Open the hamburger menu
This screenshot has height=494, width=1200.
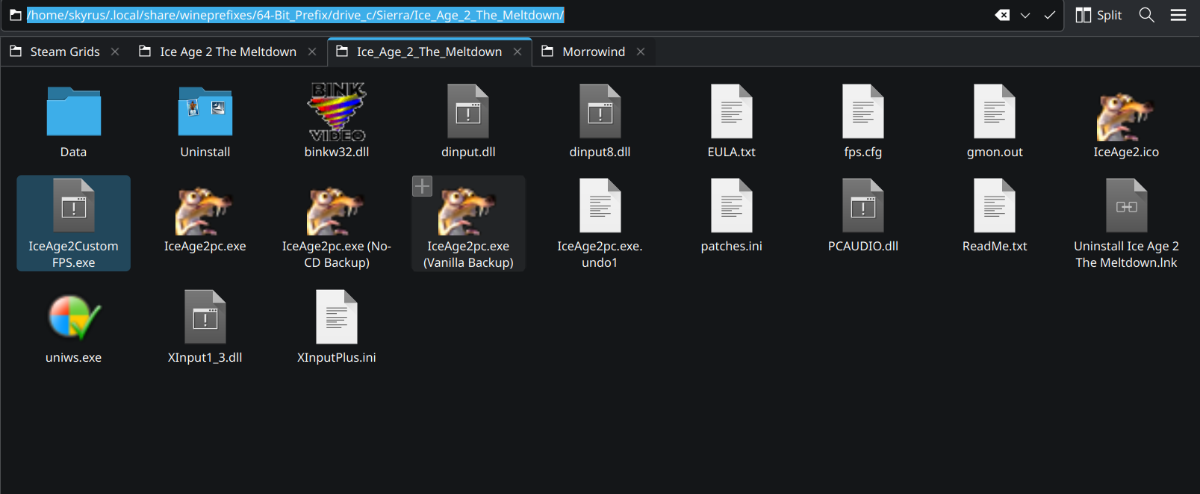[1178, 15]
